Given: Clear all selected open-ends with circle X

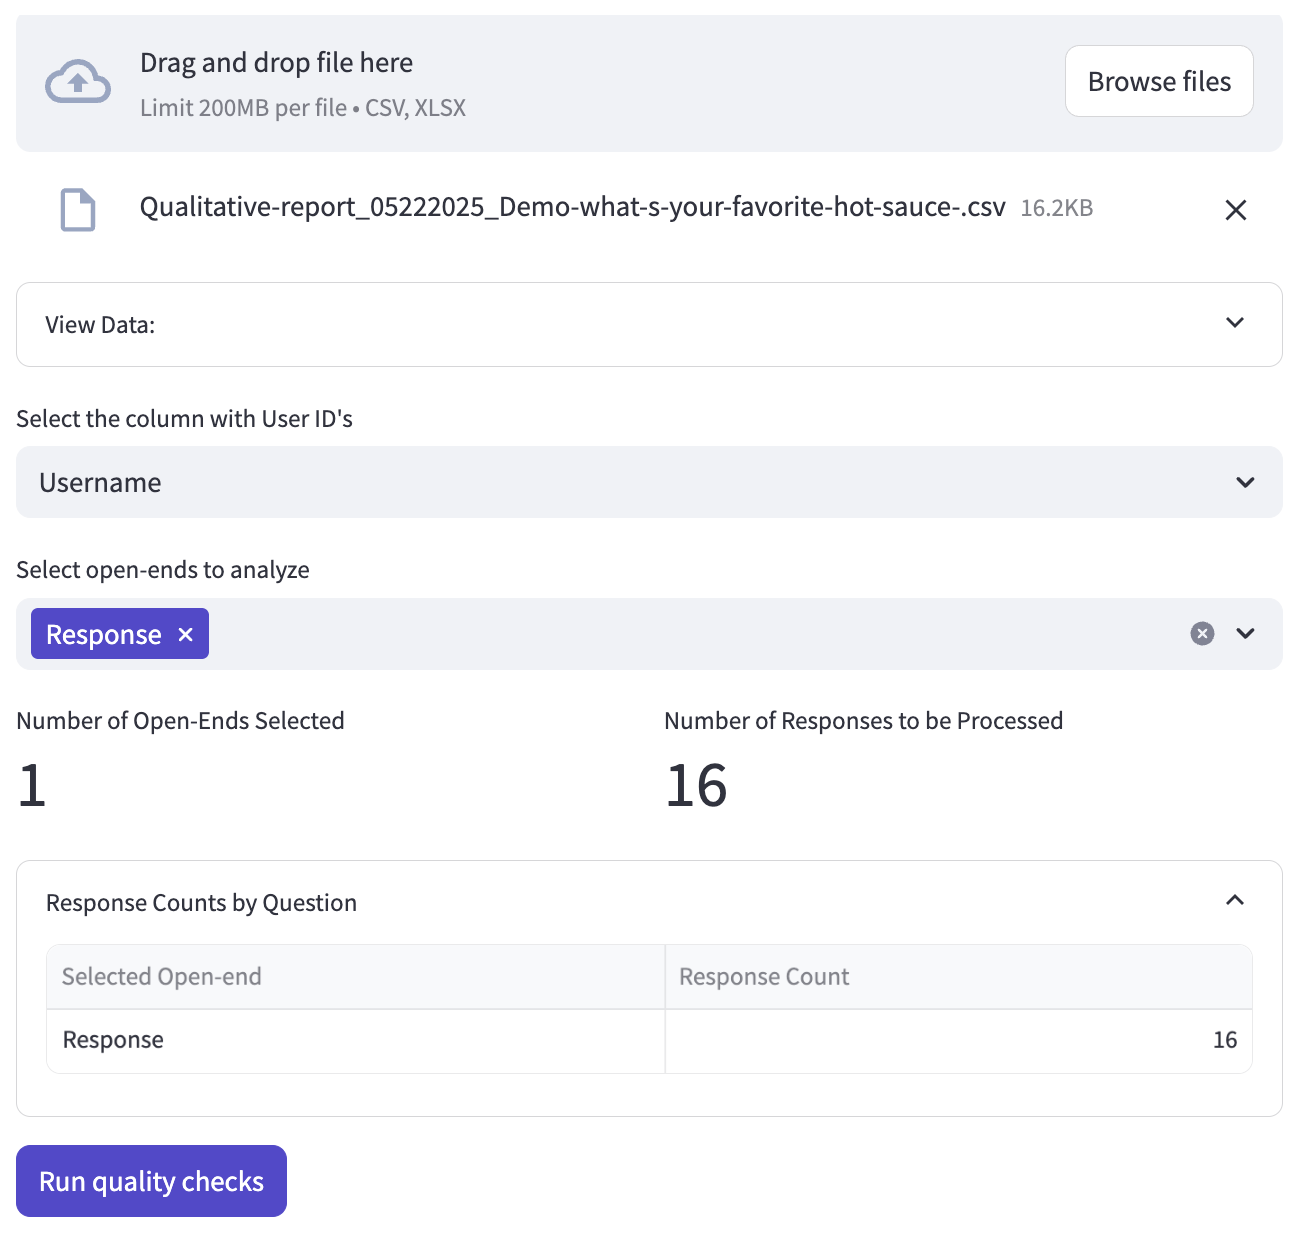Looking at the screenshot, I should pos(1202,633).
